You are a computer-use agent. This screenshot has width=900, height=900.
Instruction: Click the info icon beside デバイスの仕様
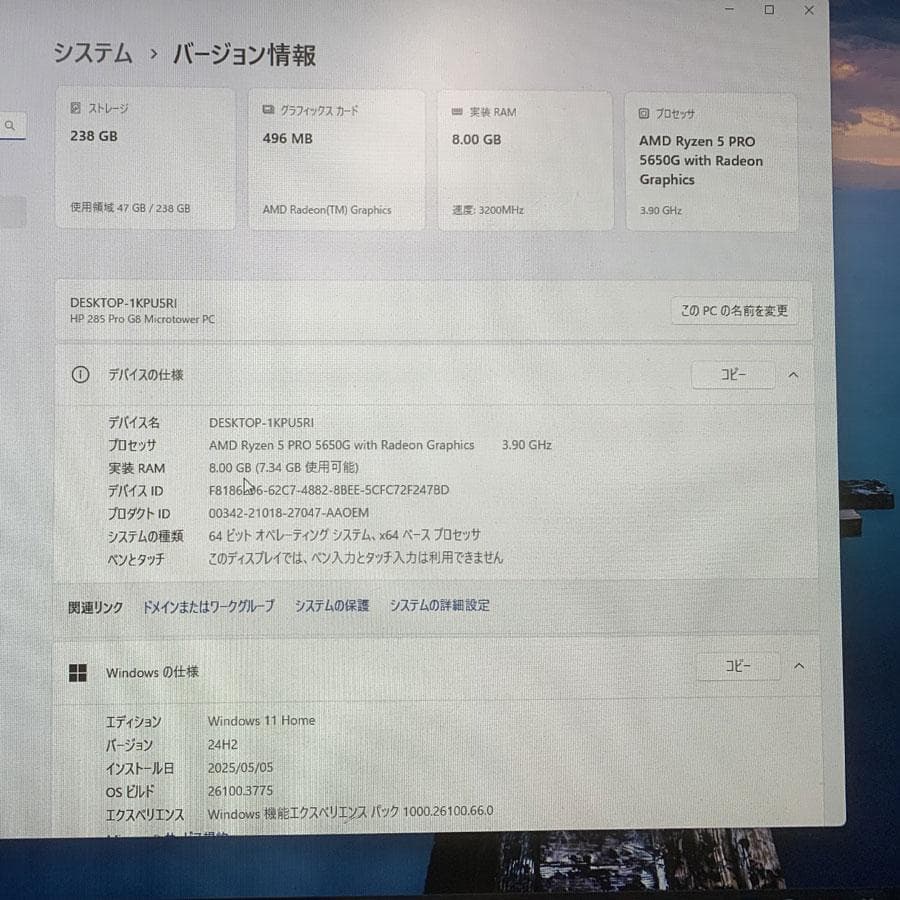point(80,375)
